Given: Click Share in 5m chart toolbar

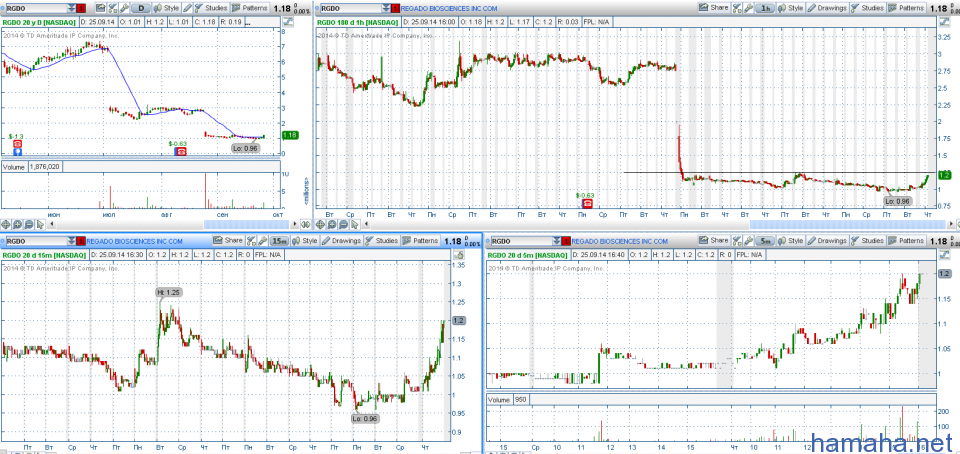Looking at the screenshot, I should pos(713,240).
